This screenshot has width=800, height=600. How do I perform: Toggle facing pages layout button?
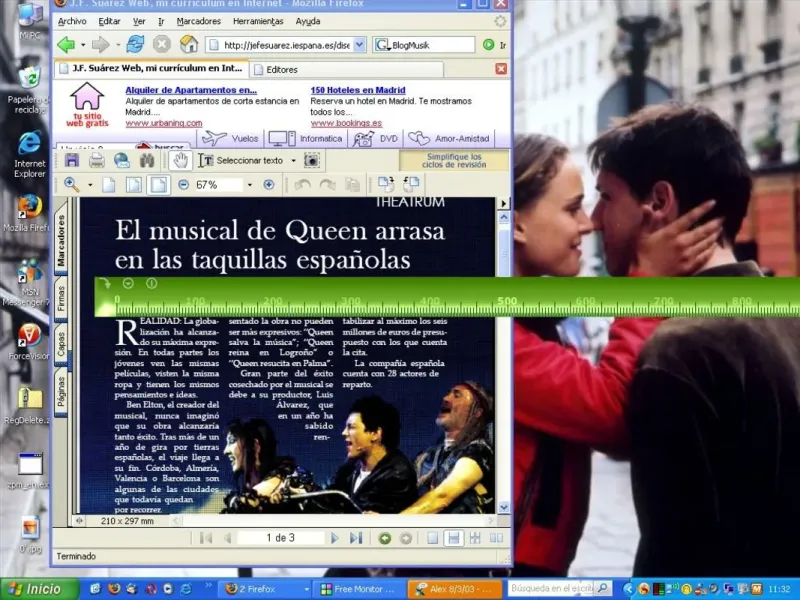point(496,538)
